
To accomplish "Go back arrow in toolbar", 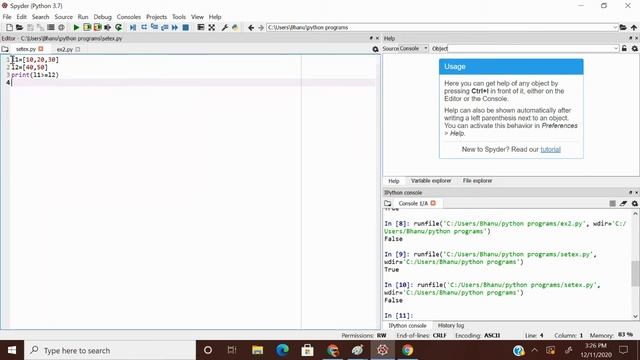I will point(251,27).
